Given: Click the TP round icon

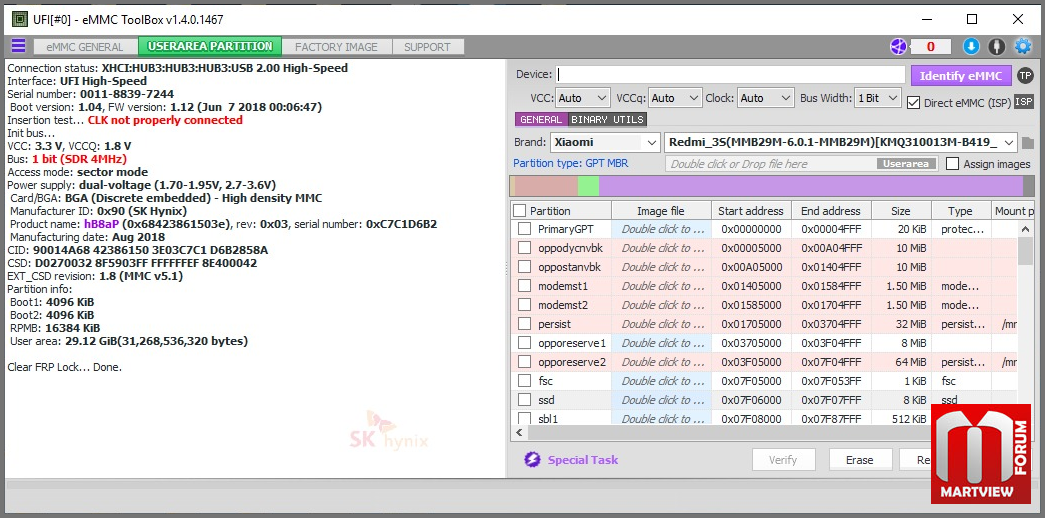Looking at the screenshot, I should [1025, 75].
